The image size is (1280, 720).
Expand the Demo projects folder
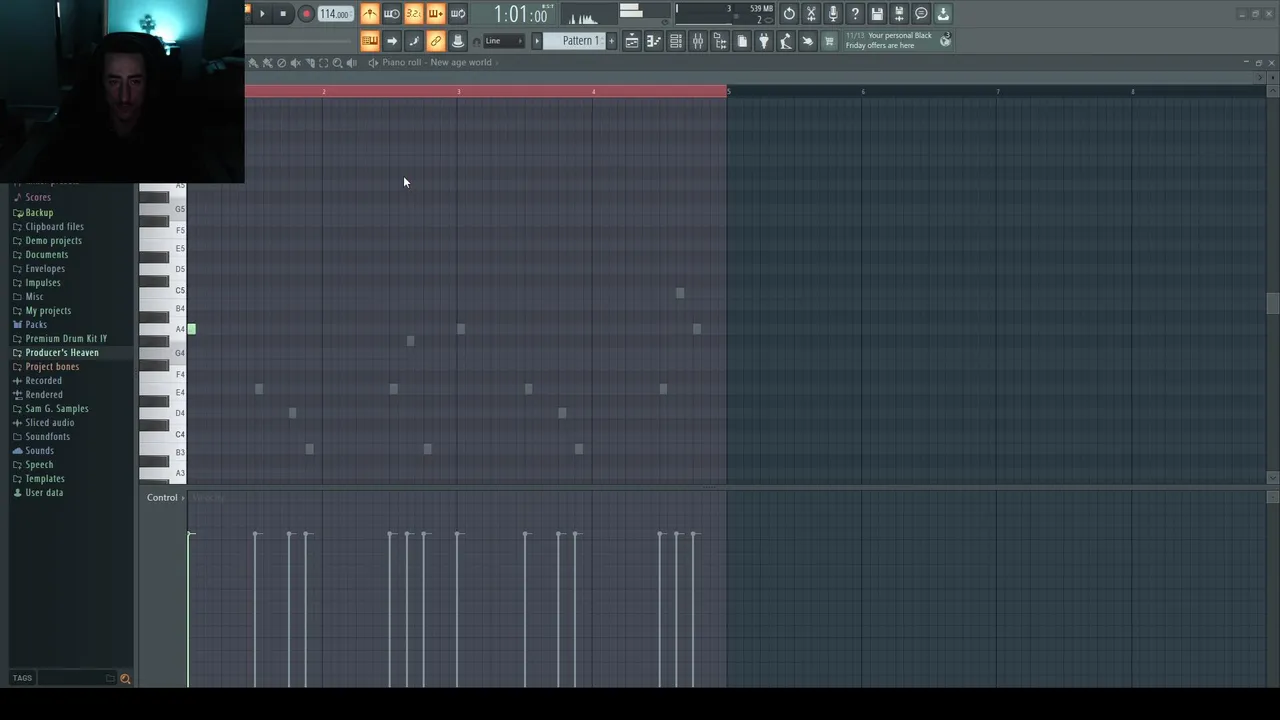[x=53, y=241]
